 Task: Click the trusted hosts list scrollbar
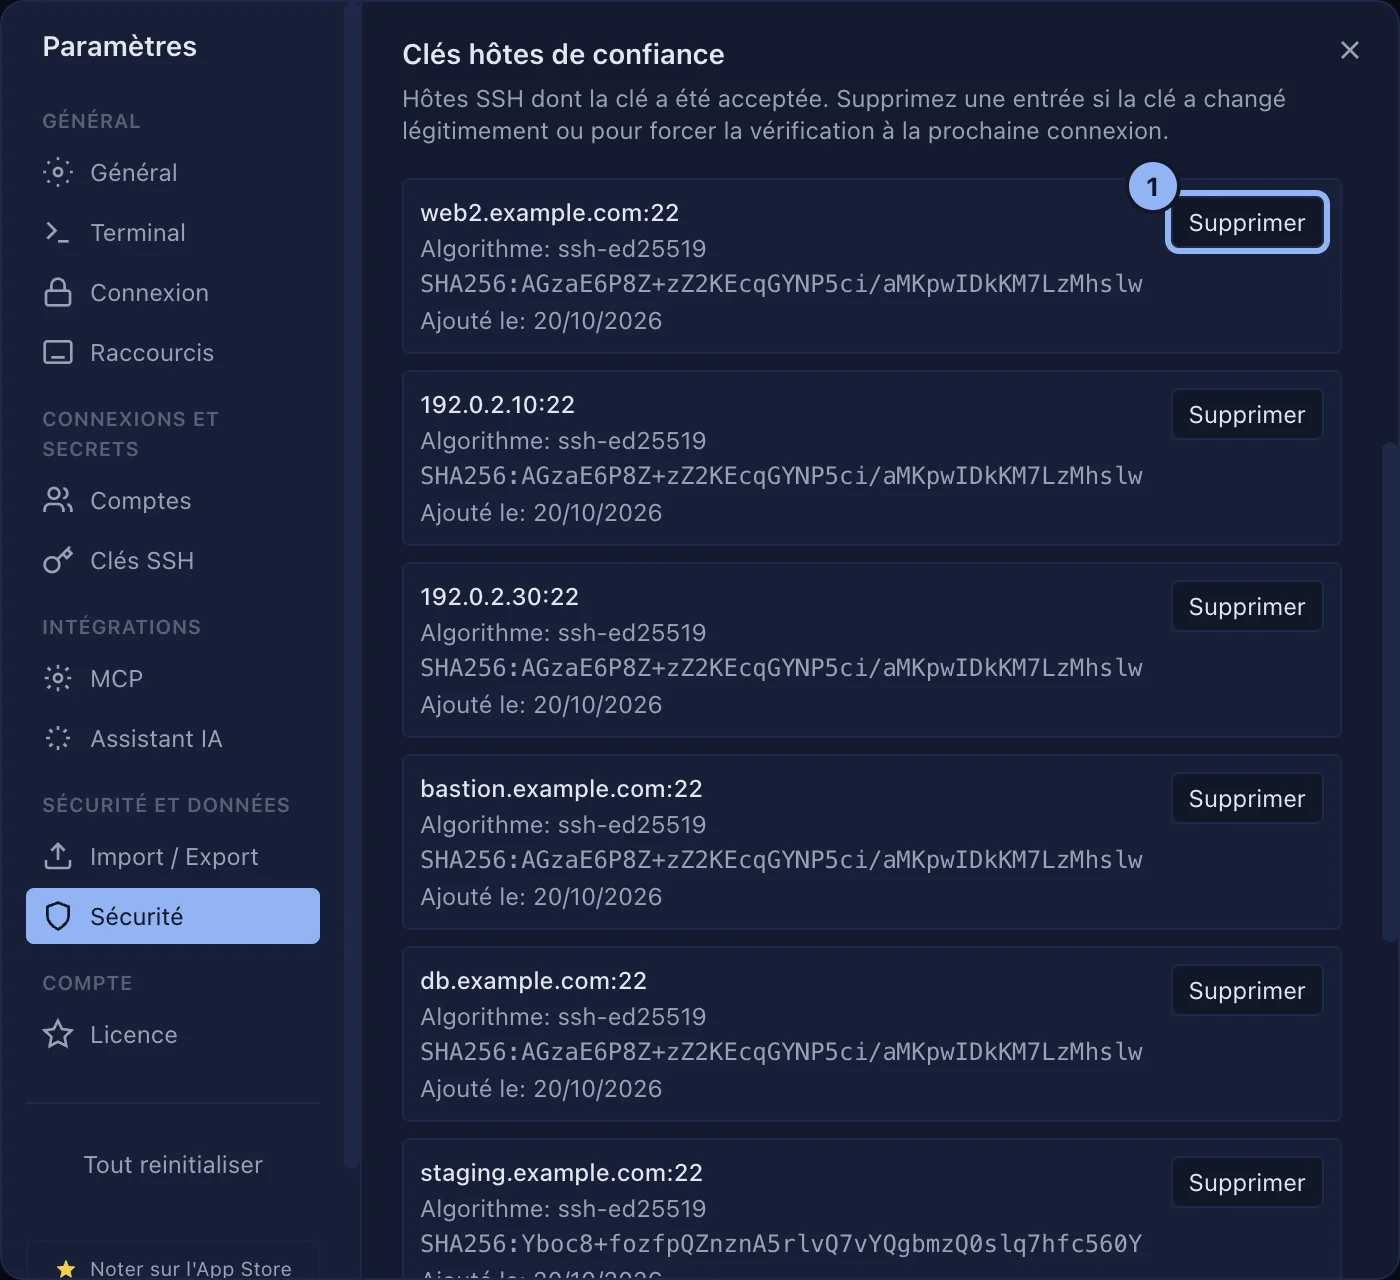coord(1390,690)
